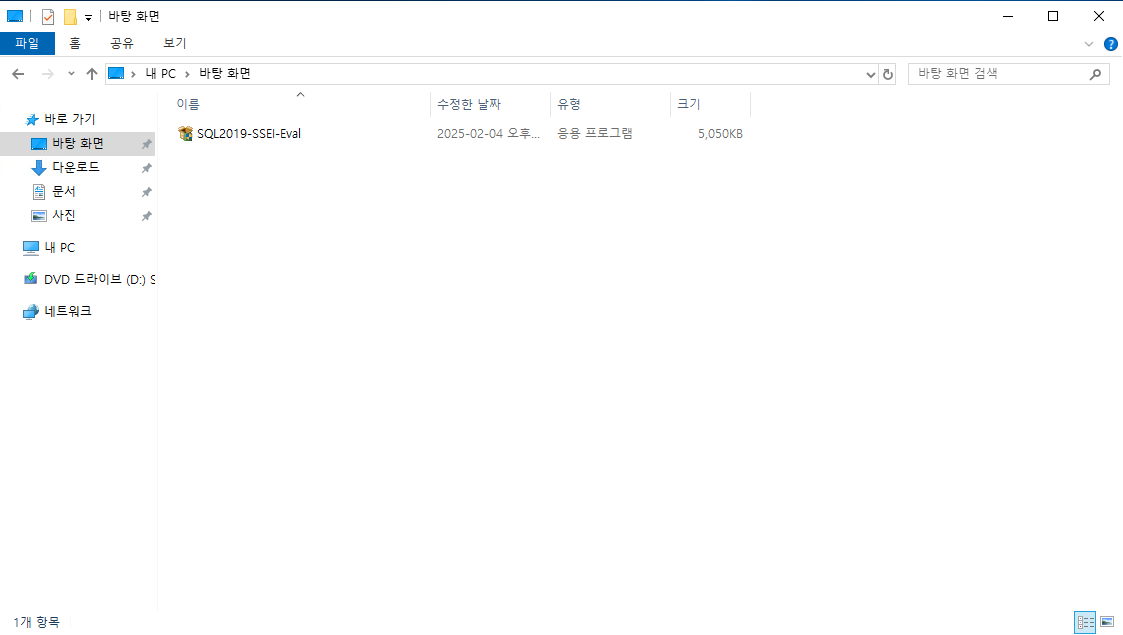
Task: Open 문서 in the navigation pane
Action: coord(64,191)
